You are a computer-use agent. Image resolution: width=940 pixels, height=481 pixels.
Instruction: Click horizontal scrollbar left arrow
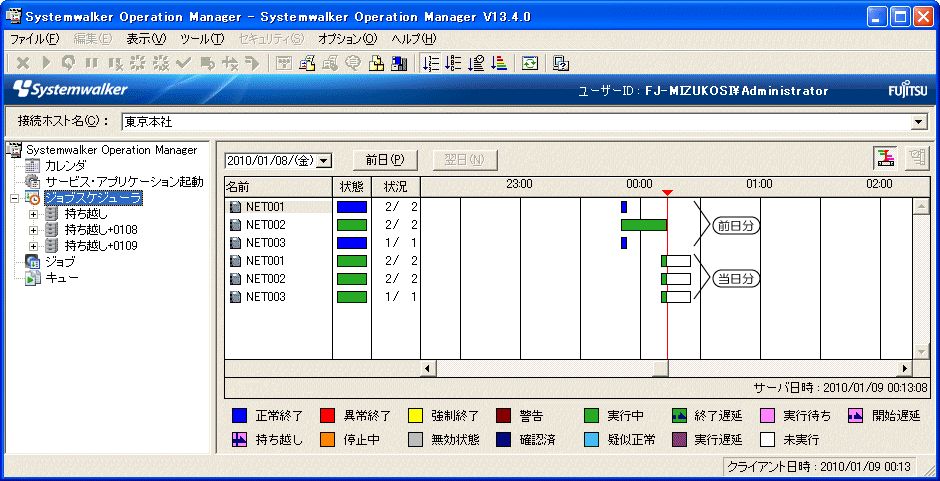pos(428,368)
